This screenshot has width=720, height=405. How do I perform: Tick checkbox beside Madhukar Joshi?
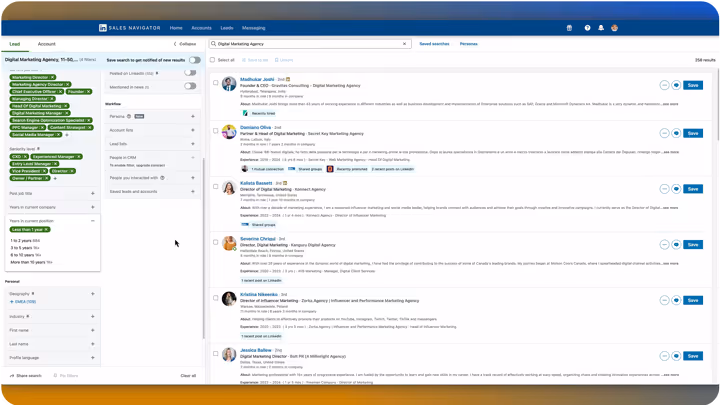215,83
